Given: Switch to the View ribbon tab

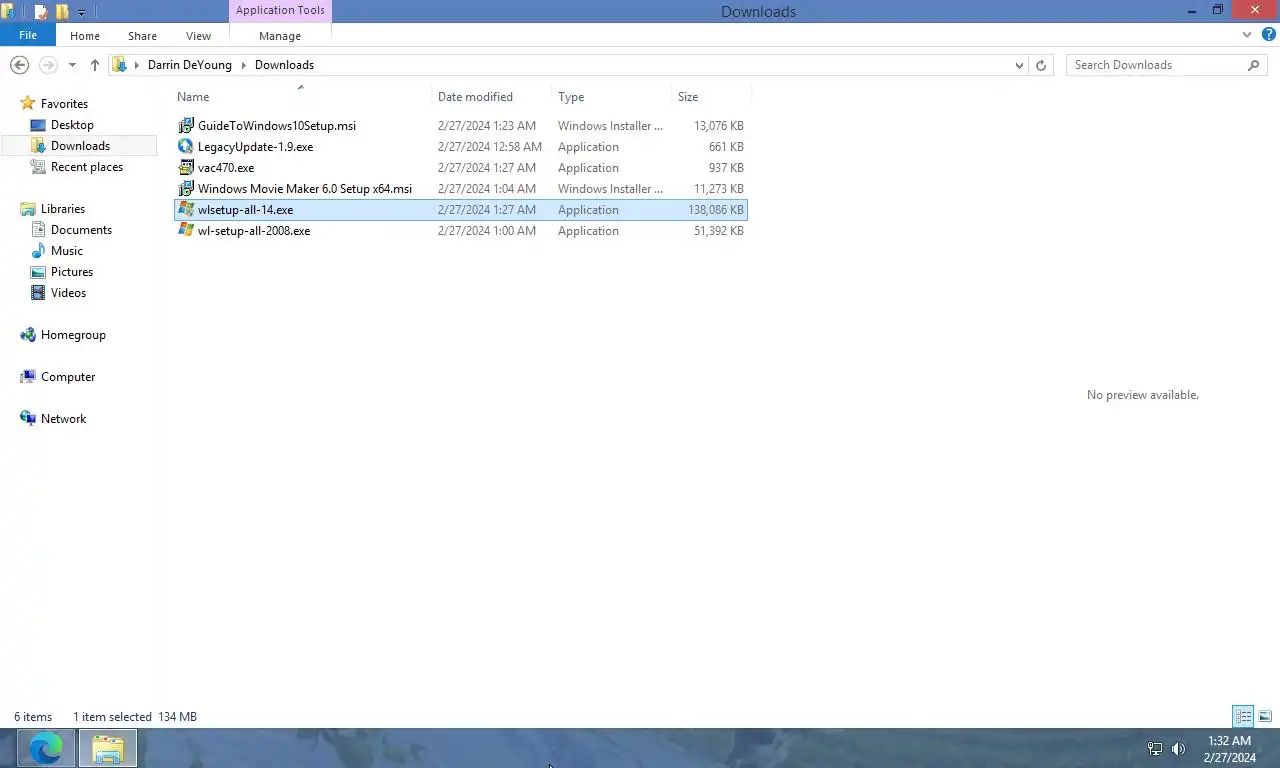Looking at the screenshot, I should click(198, 36).
